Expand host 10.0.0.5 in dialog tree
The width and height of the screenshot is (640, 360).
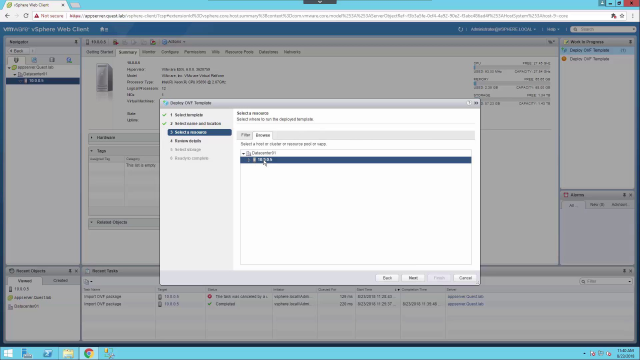[x=249, y=160]
